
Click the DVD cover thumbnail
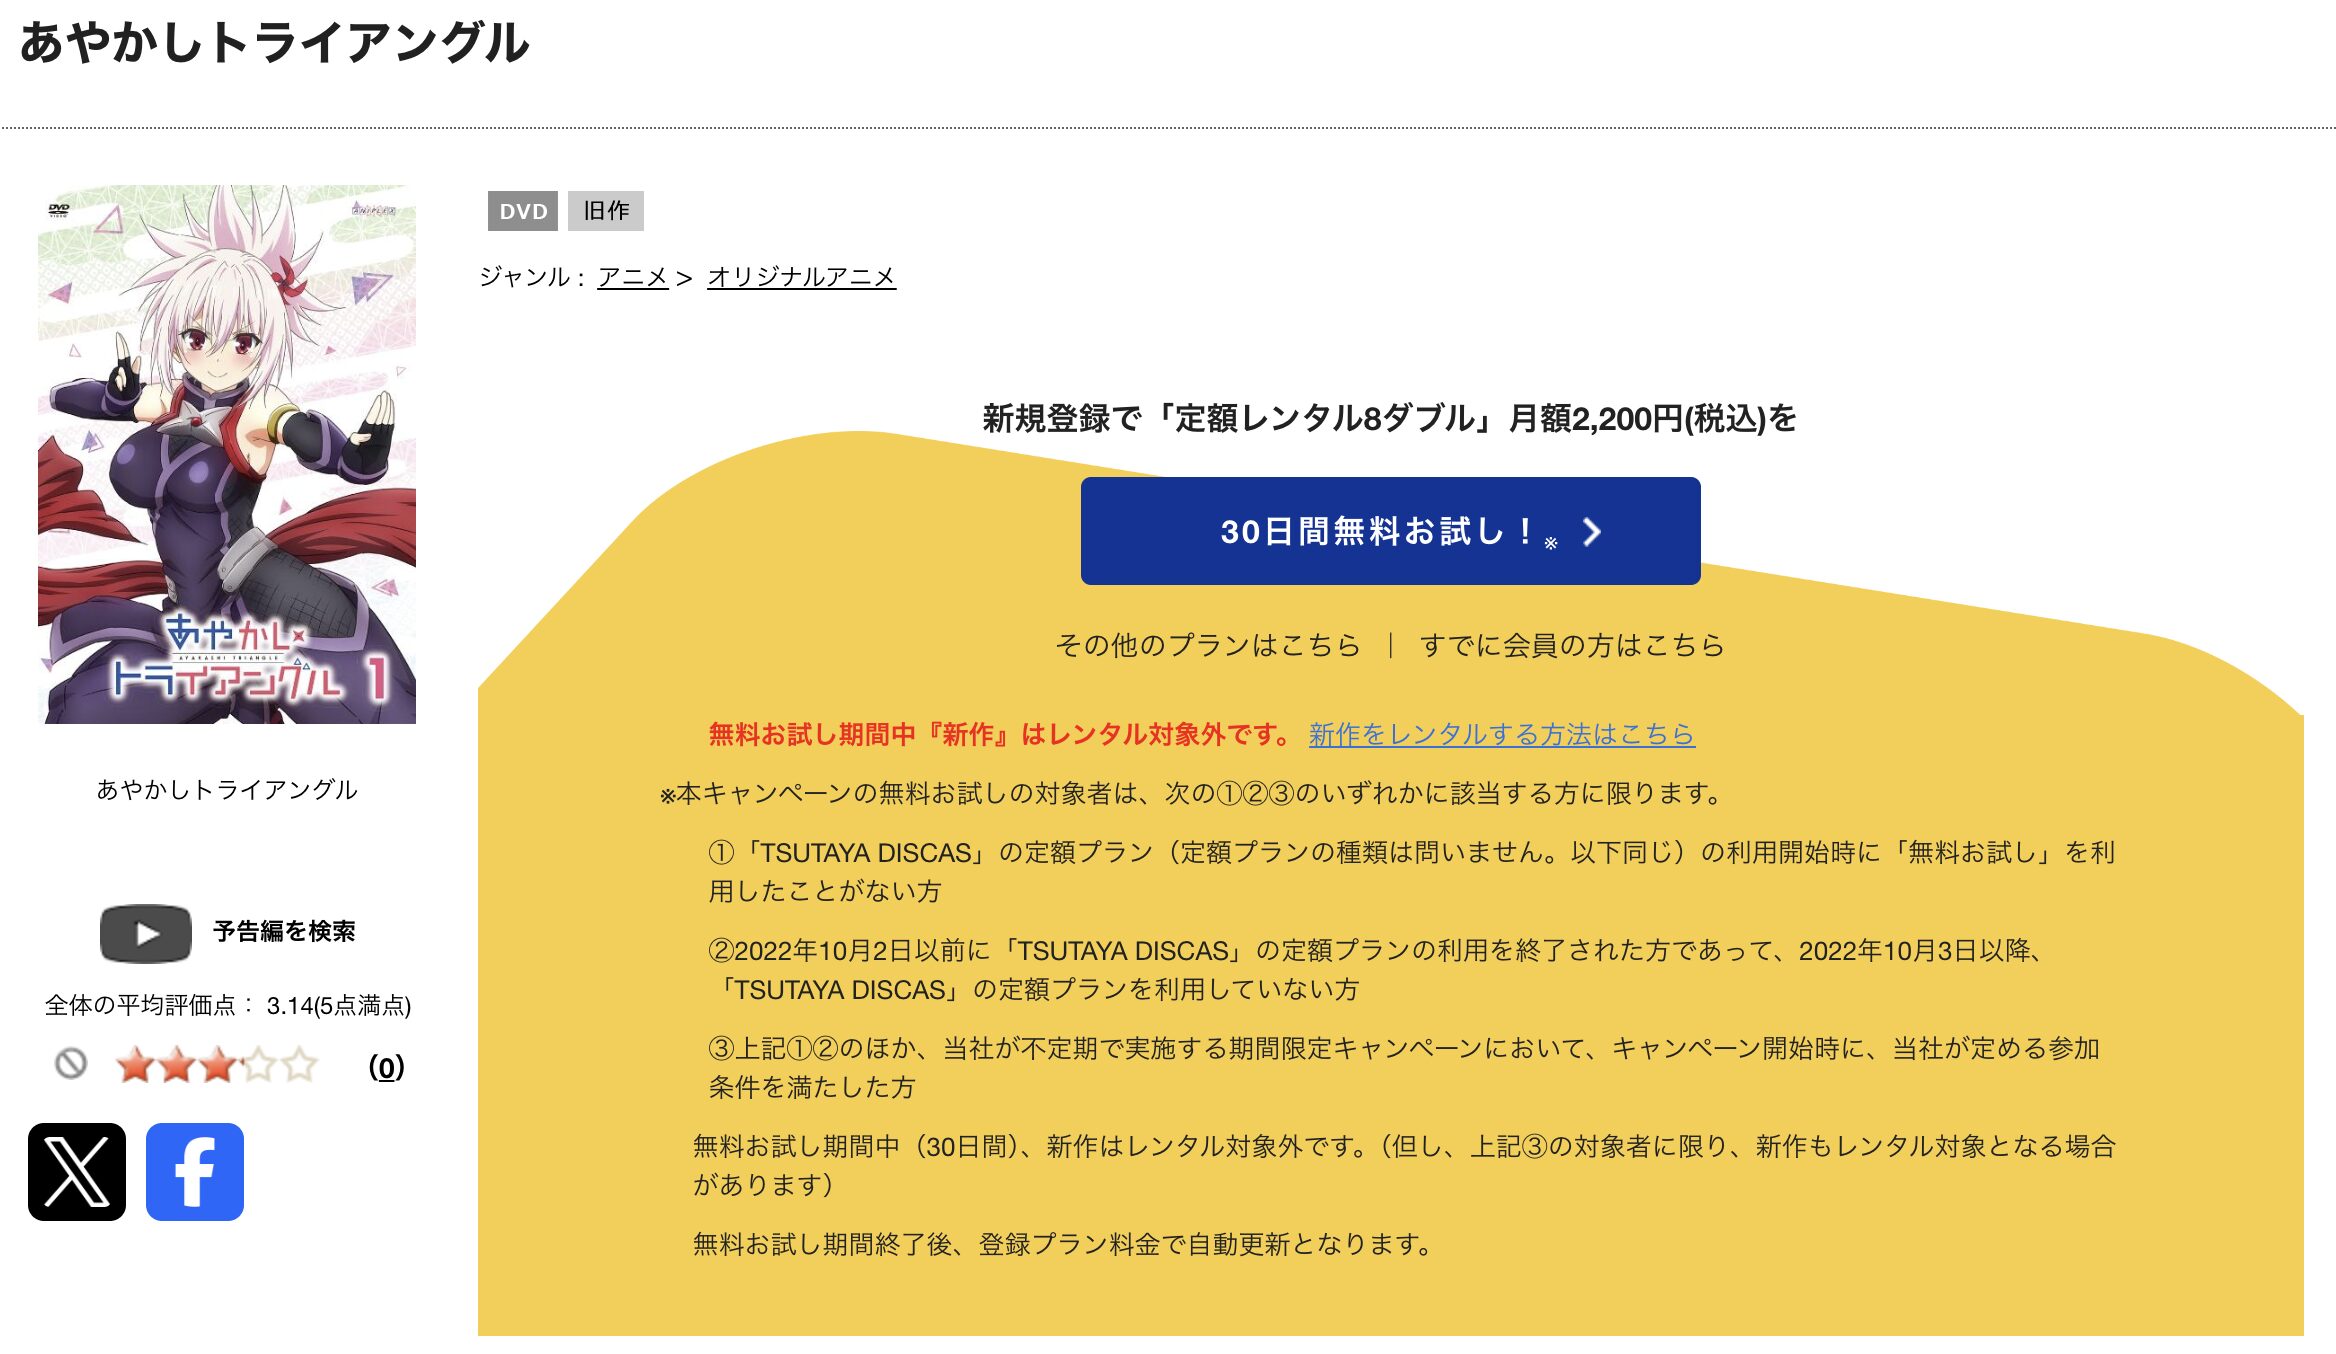pyautogui.click(x=227, y=454)
